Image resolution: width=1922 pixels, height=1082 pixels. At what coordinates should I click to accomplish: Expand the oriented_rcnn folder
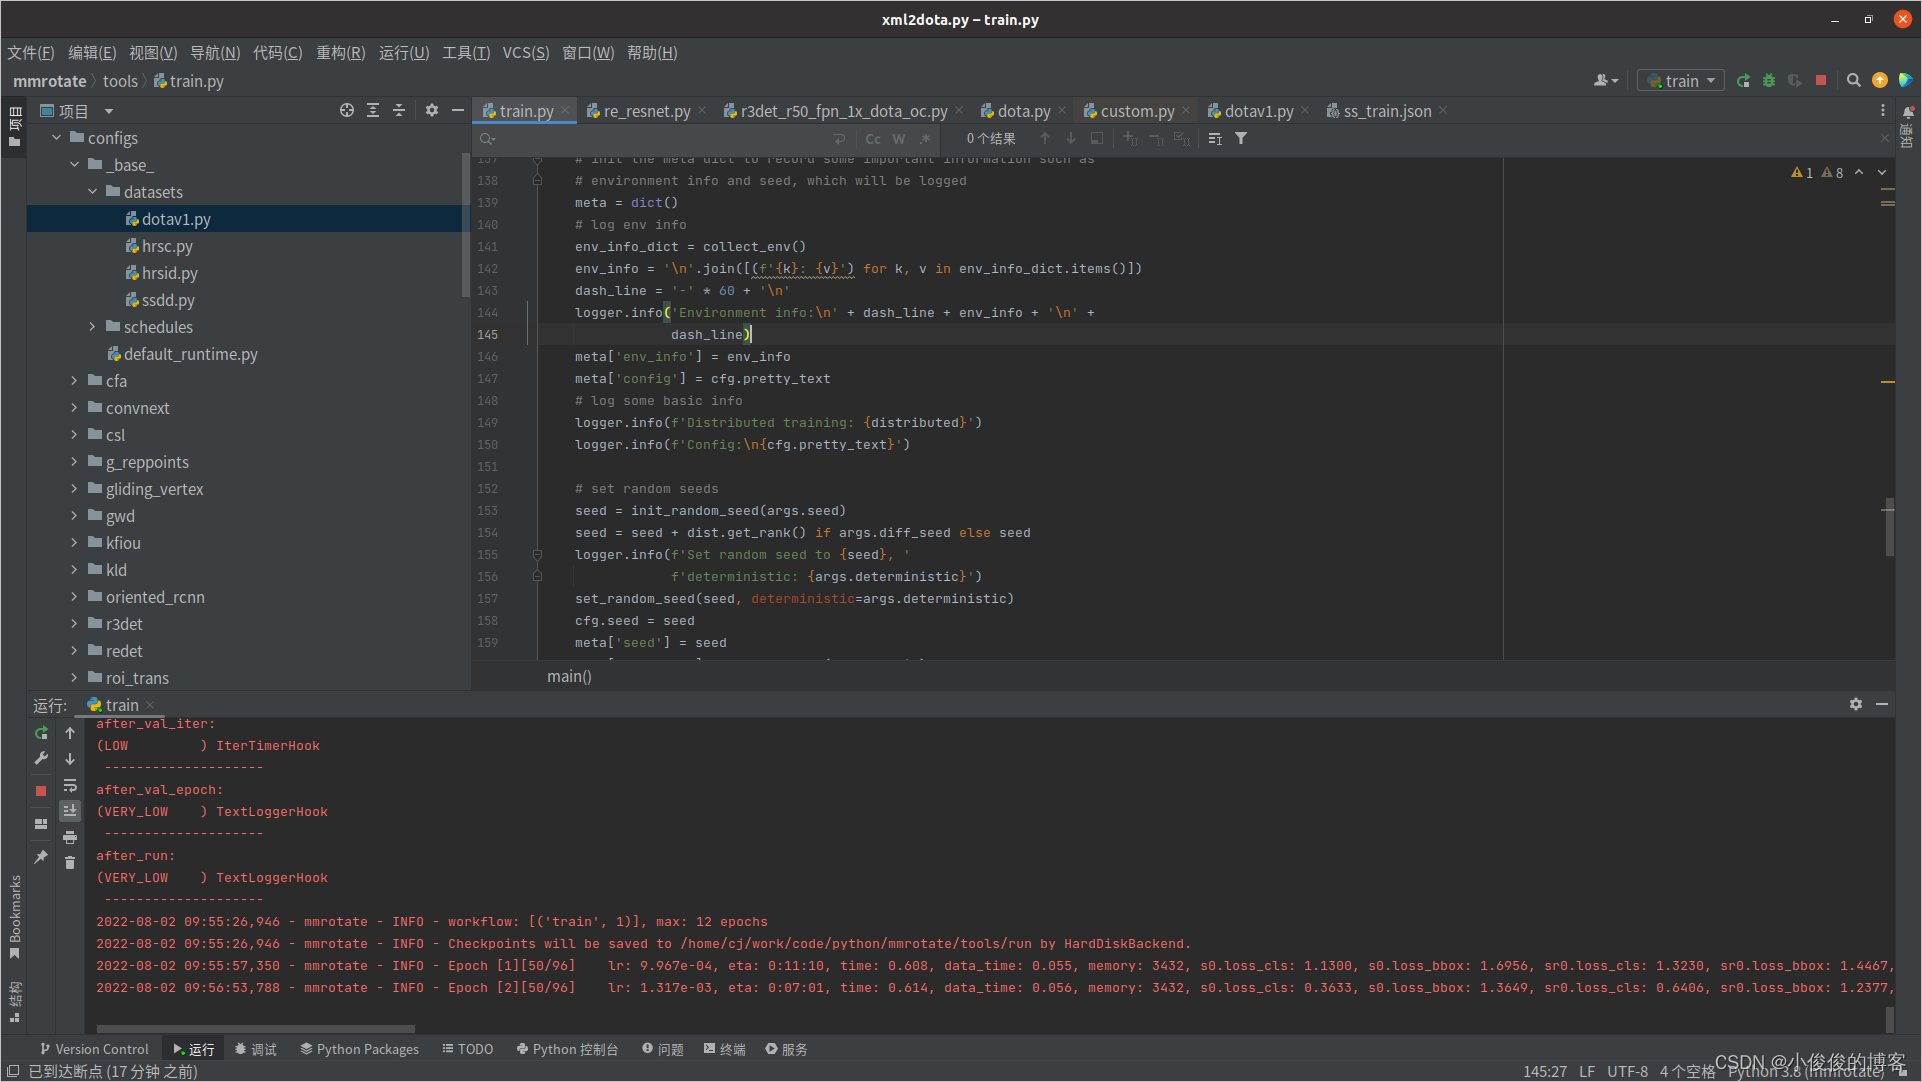pos(75,597)
